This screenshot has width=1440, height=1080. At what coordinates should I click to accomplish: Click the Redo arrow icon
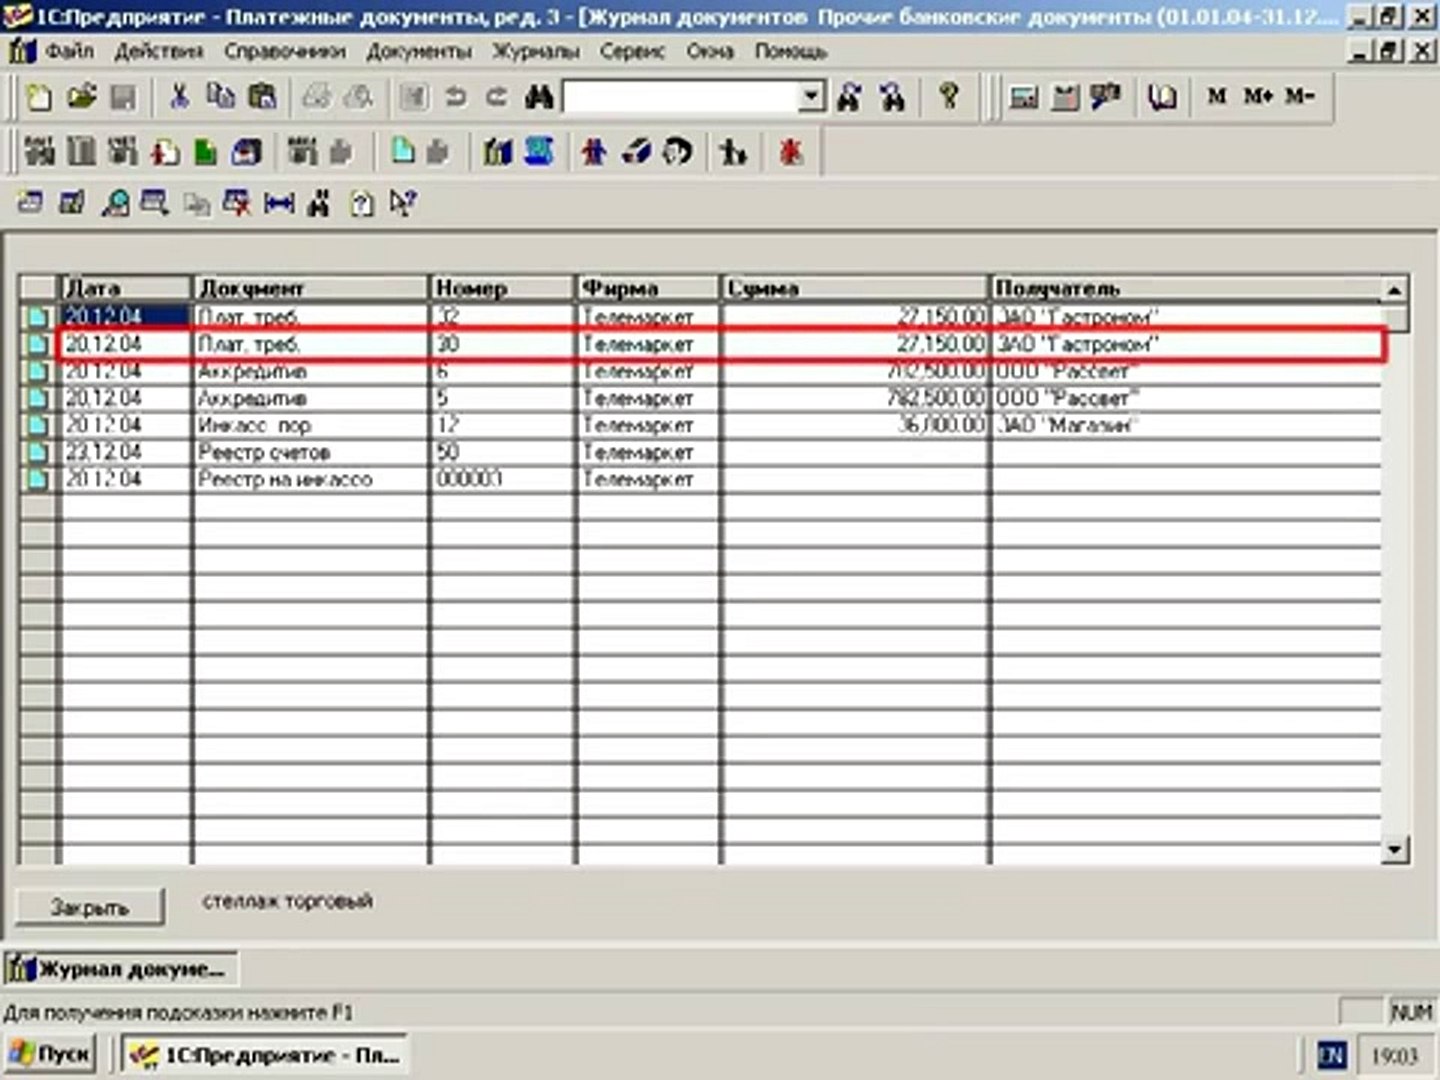pyautogui.click(x=496, y=97)
